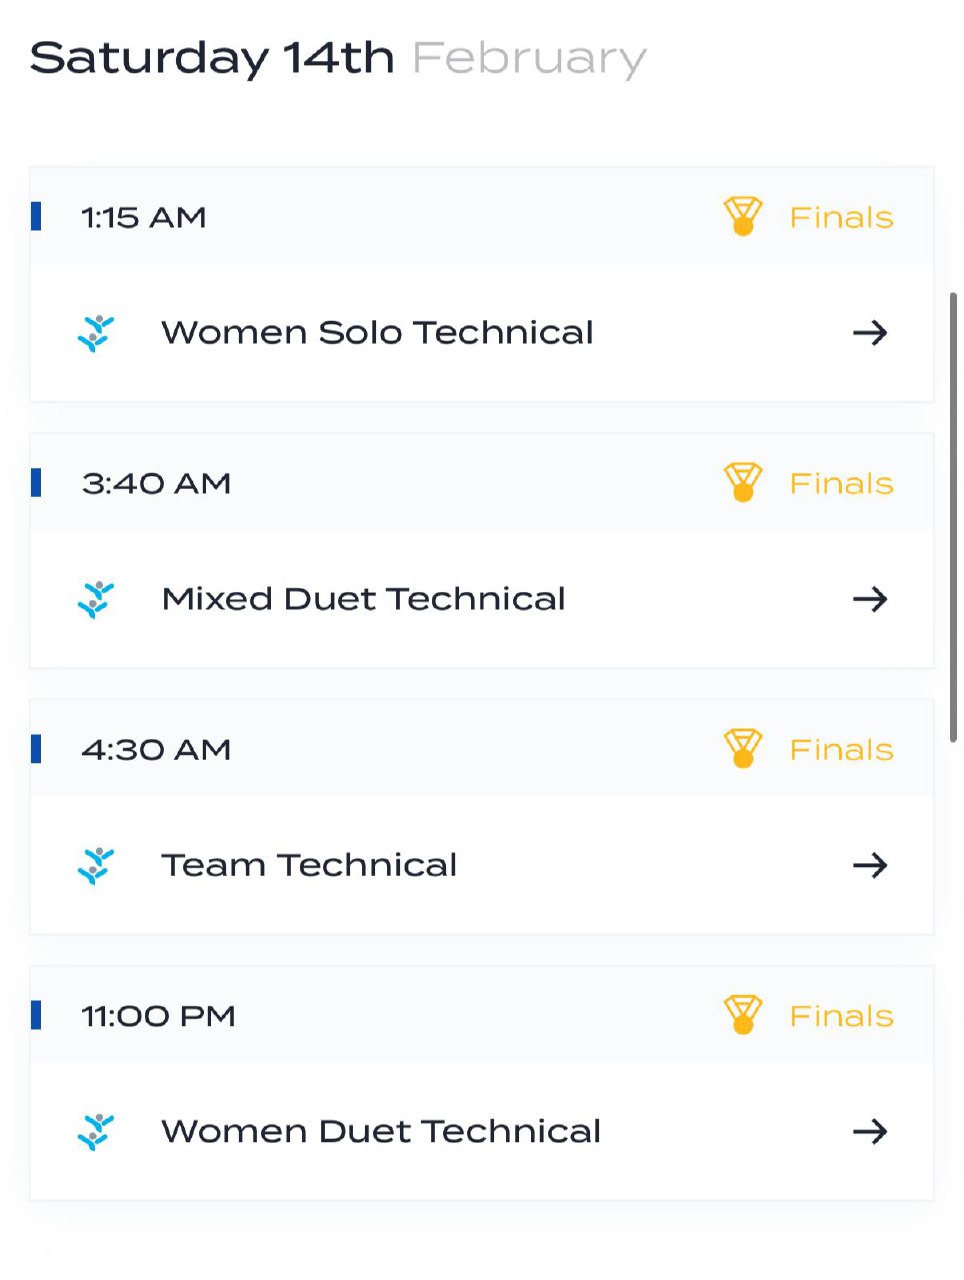Click the medal icon beside 1:15 AM Finals

[x=742, y=216]
